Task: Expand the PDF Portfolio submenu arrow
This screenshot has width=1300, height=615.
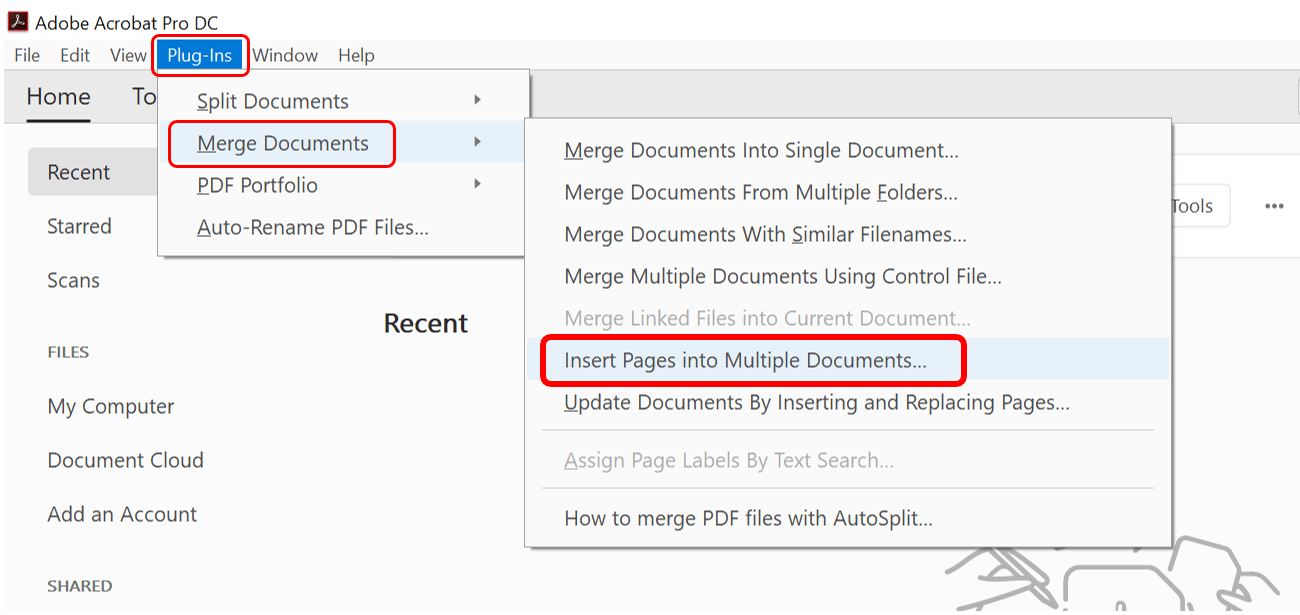Action: (x=477, y=185)
